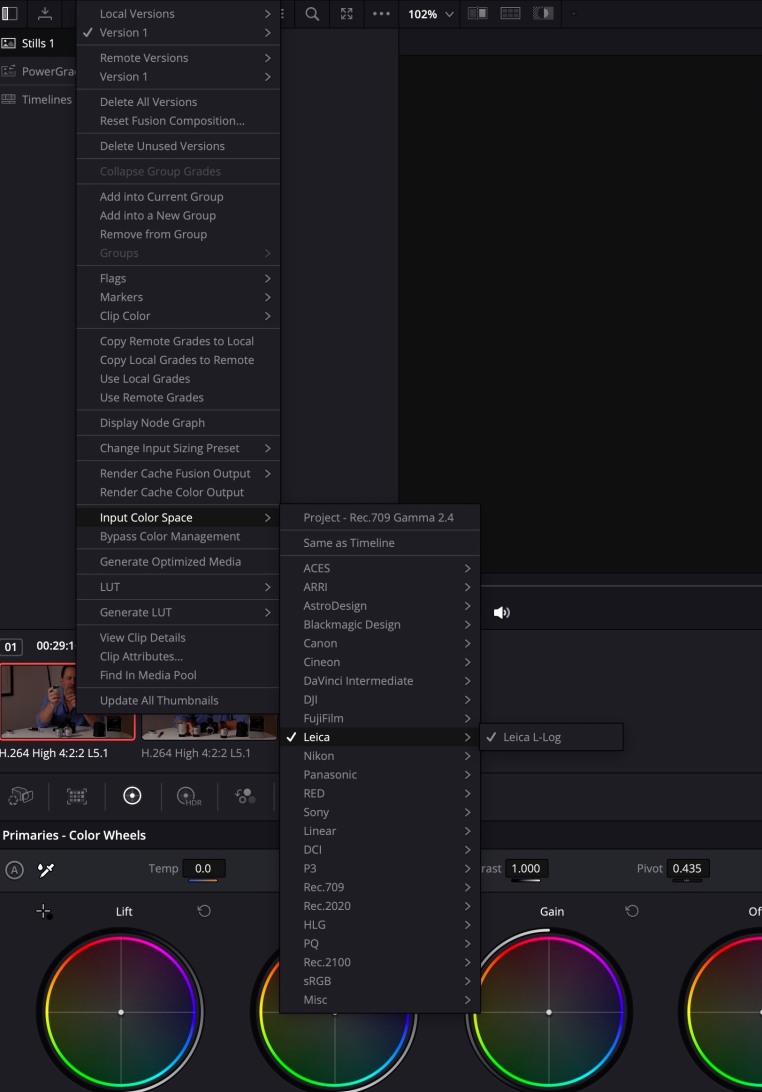The height and width of the screenshot is (1092, 762).
Task: Pick the center point of the Gain wheel
Action: 549,1012
